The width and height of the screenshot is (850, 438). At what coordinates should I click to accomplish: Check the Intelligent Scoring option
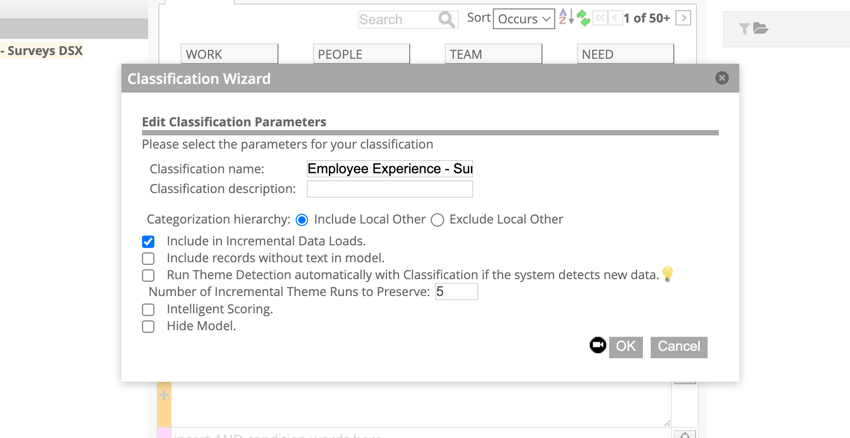coord(148,309)
